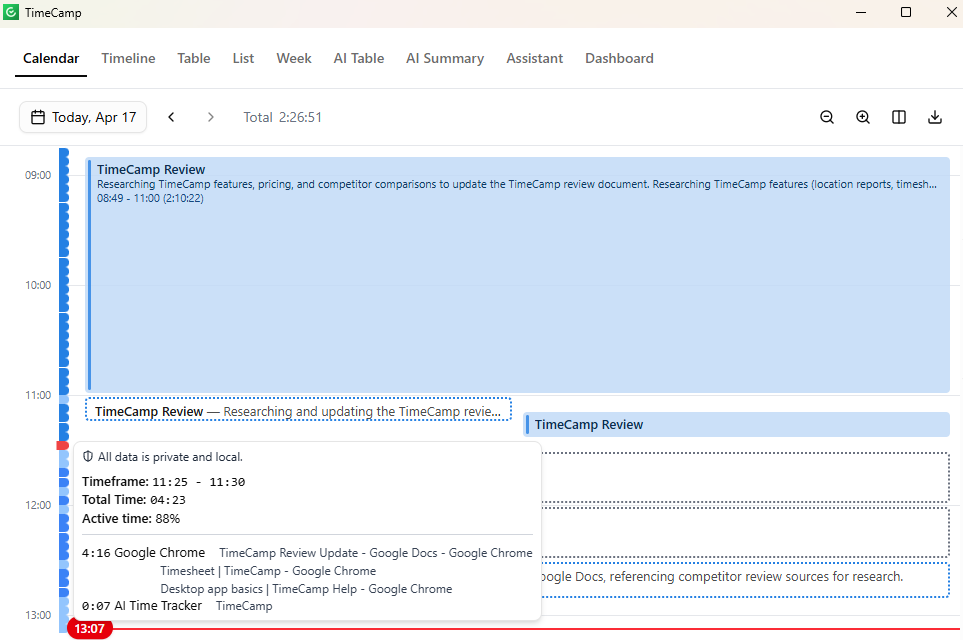Click the 09:00 hour label

38,175
